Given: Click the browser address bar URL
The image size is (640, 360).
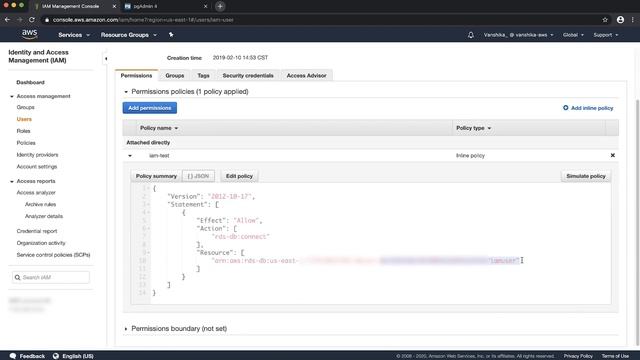Looking at the screenshot, I should (x=143, y=20).
